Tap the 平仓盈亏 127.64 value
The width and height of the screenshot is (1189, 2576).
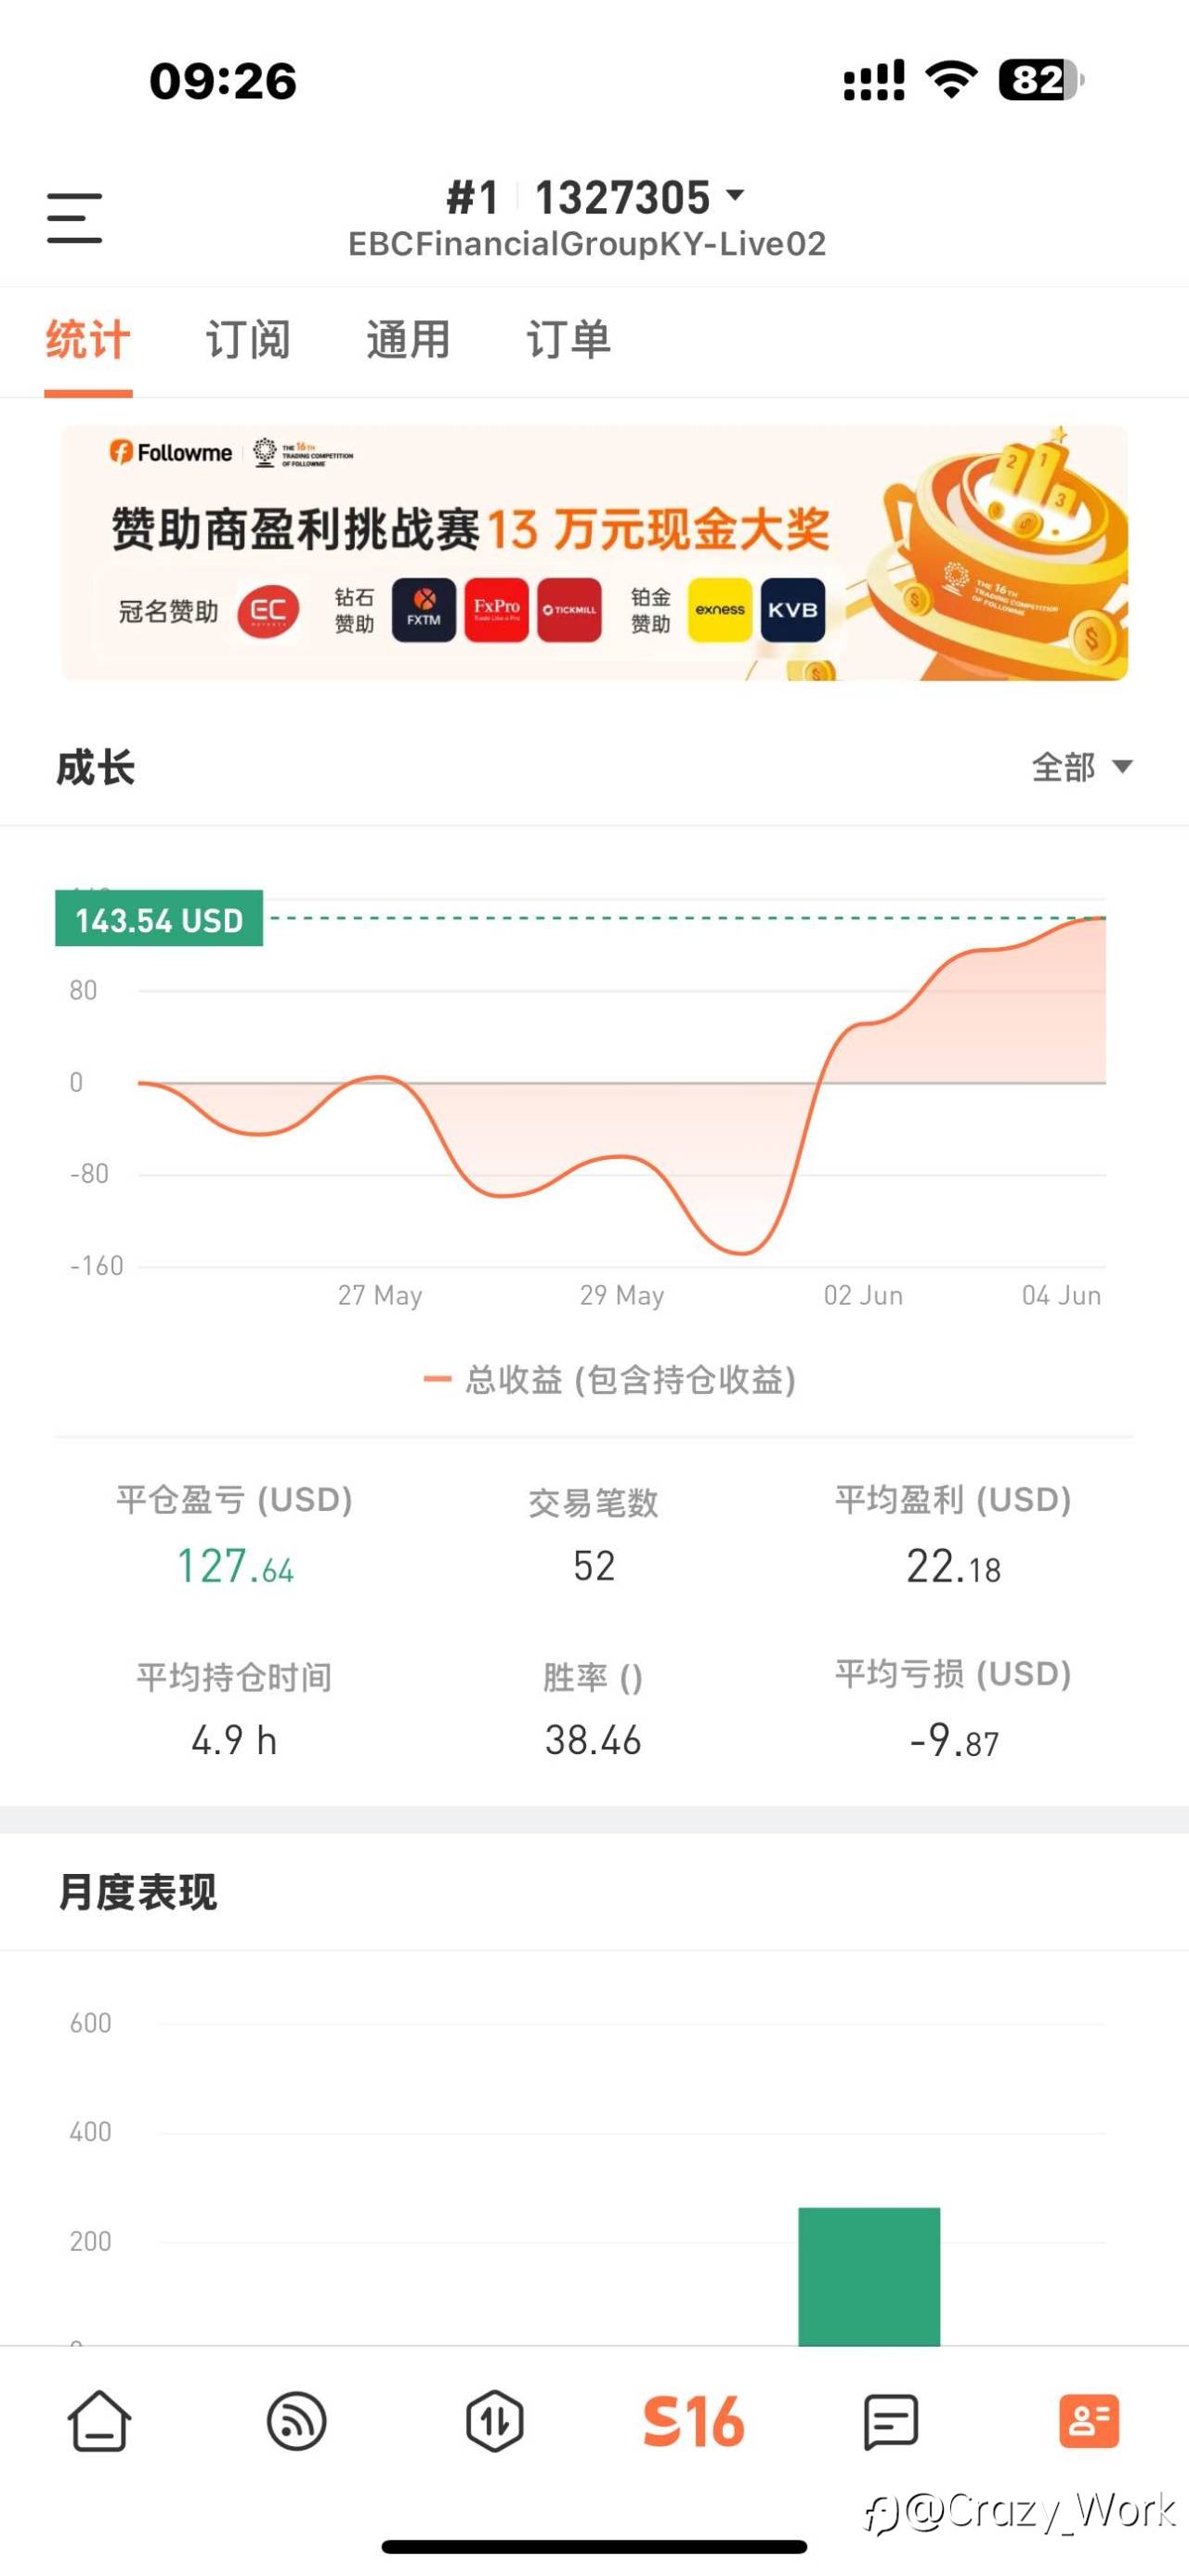pyautogui.click(x=235, y=1567)
